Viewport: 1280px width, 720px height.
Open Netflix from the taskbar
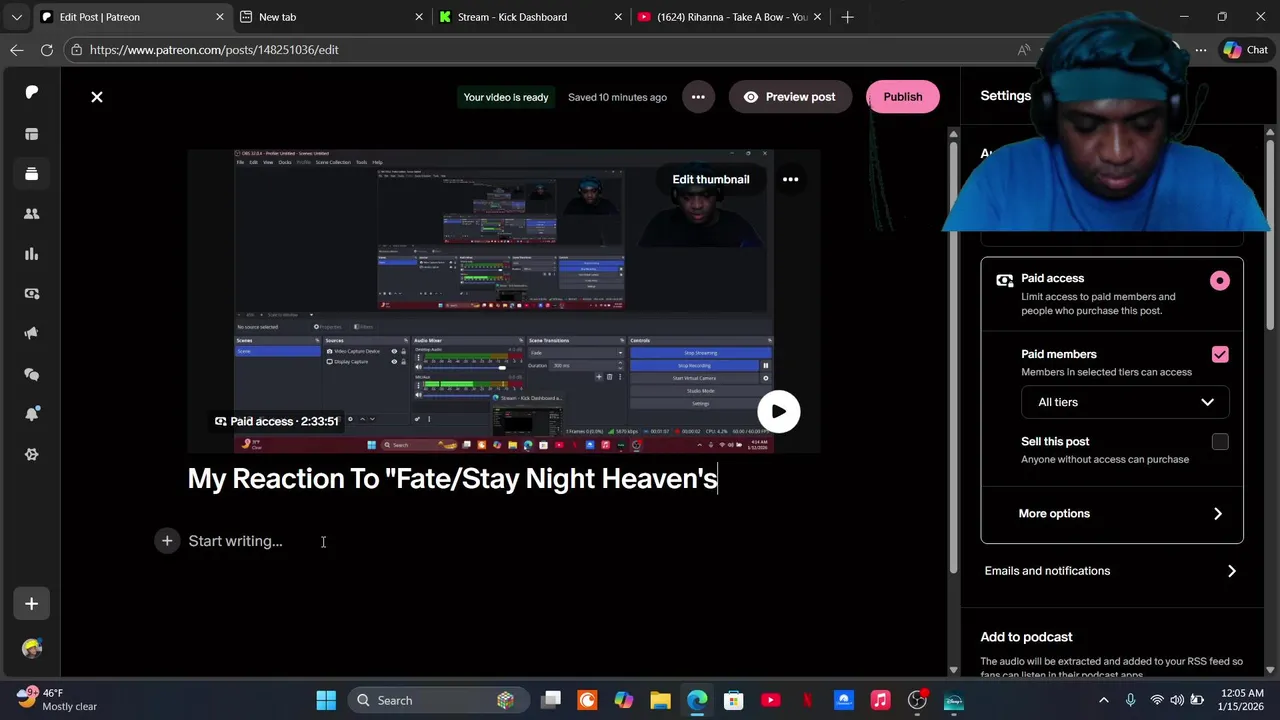point(807,700)
